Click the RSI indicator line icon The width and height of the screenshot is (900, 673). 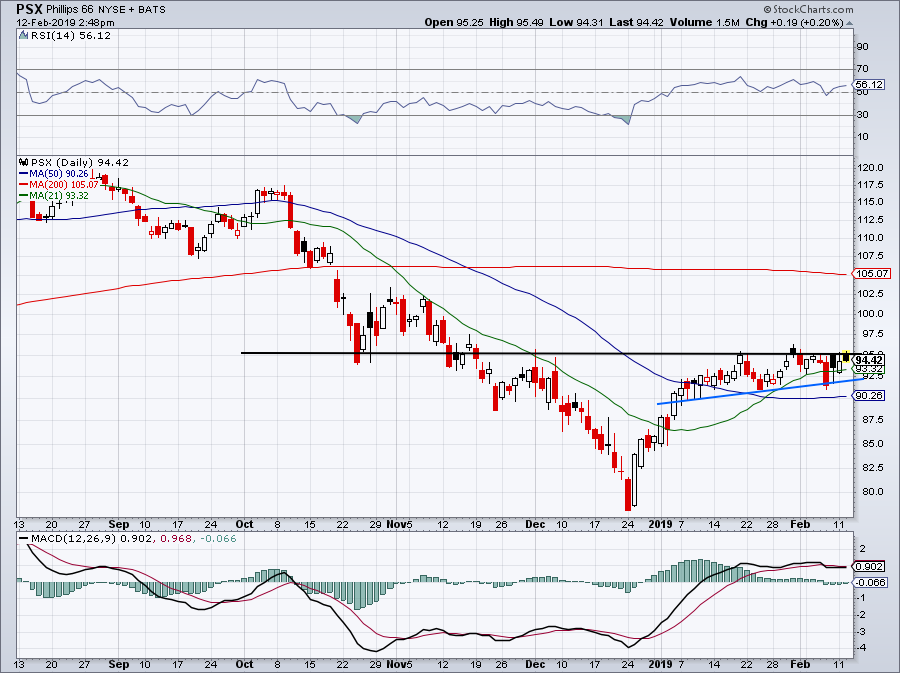click(x=24, y=36)
